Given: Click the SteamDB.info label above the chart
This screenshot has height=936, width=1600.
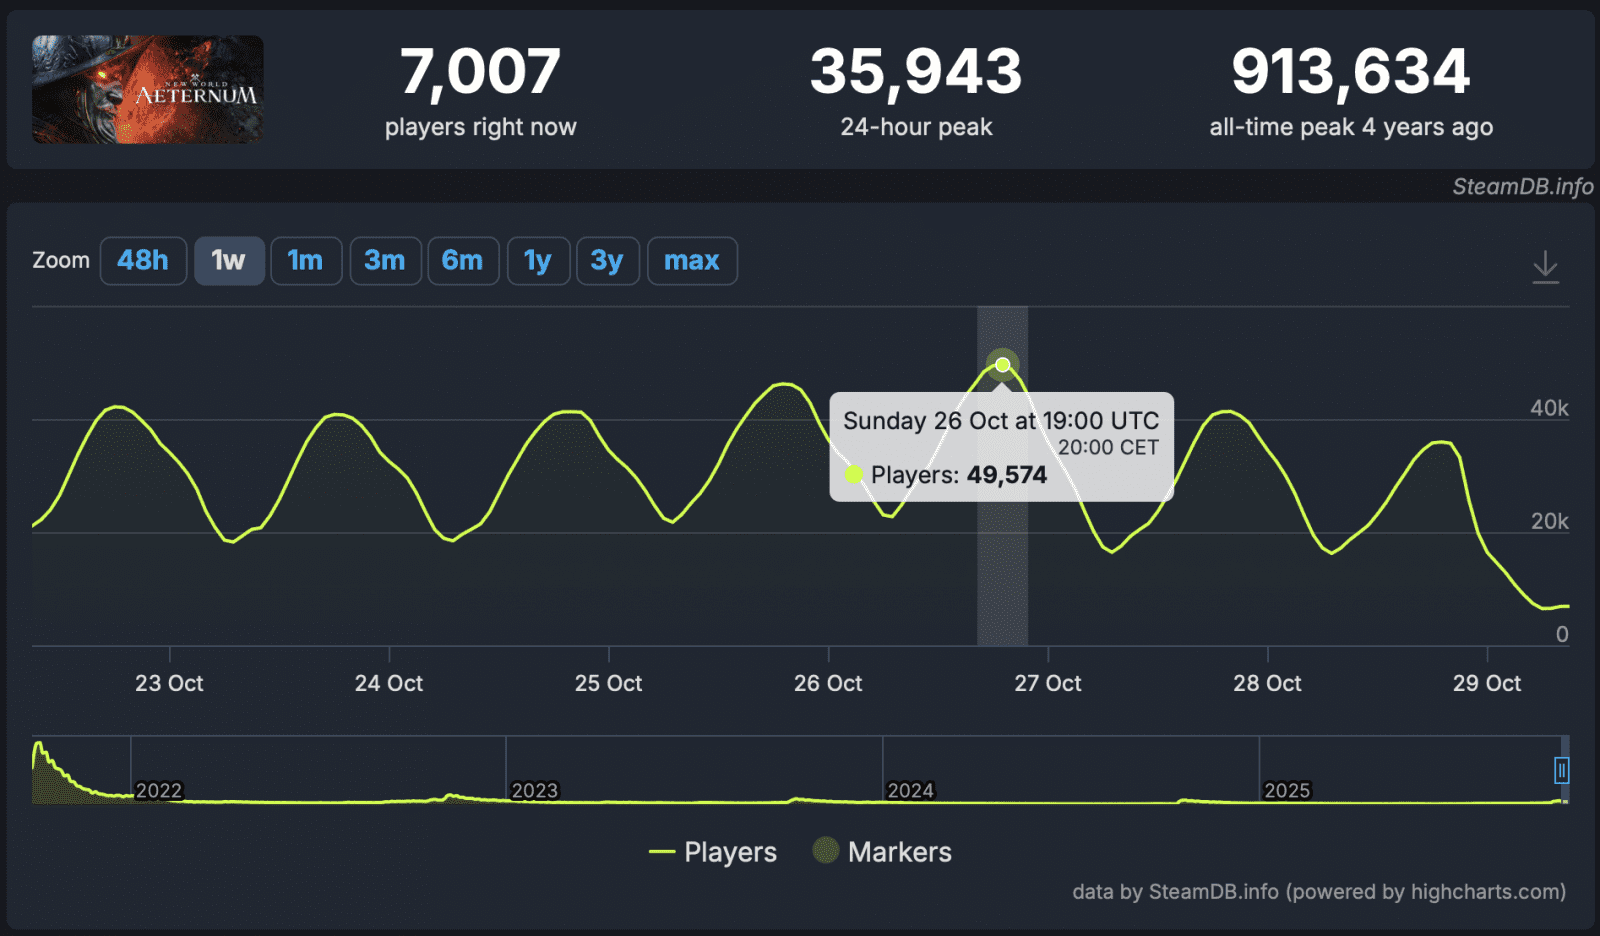Looking at the screenshot, I should coord(1522,186).
